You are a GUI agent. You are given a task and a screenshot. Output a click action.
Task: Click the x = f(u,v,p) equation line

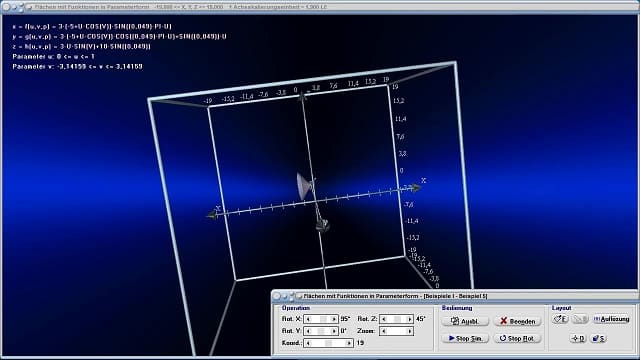(92, 27)
